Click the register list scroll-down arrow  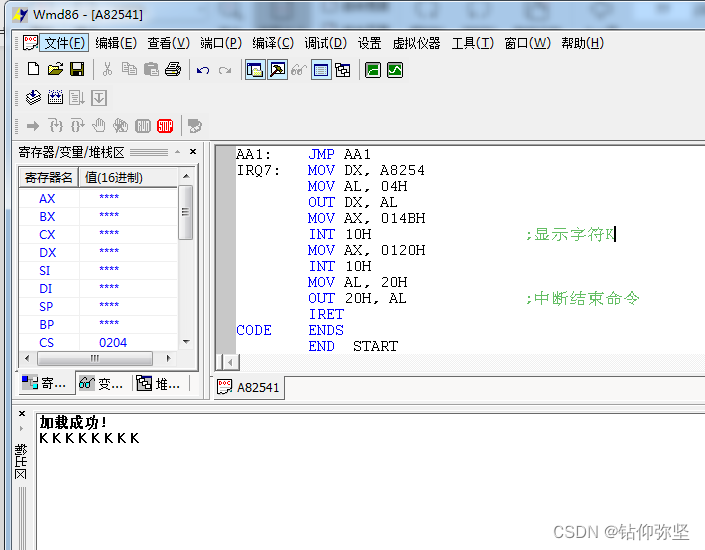coord(186,342)
